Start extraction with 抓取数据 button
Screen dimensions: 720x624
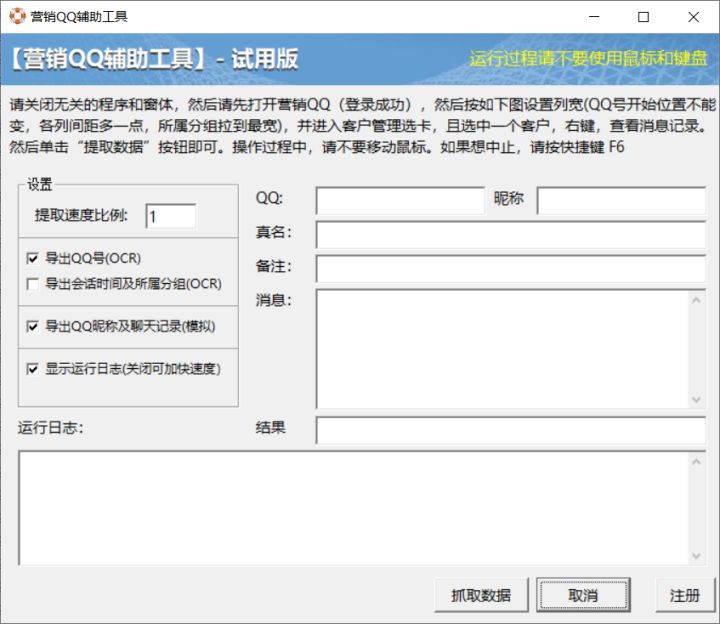point(481,596)
